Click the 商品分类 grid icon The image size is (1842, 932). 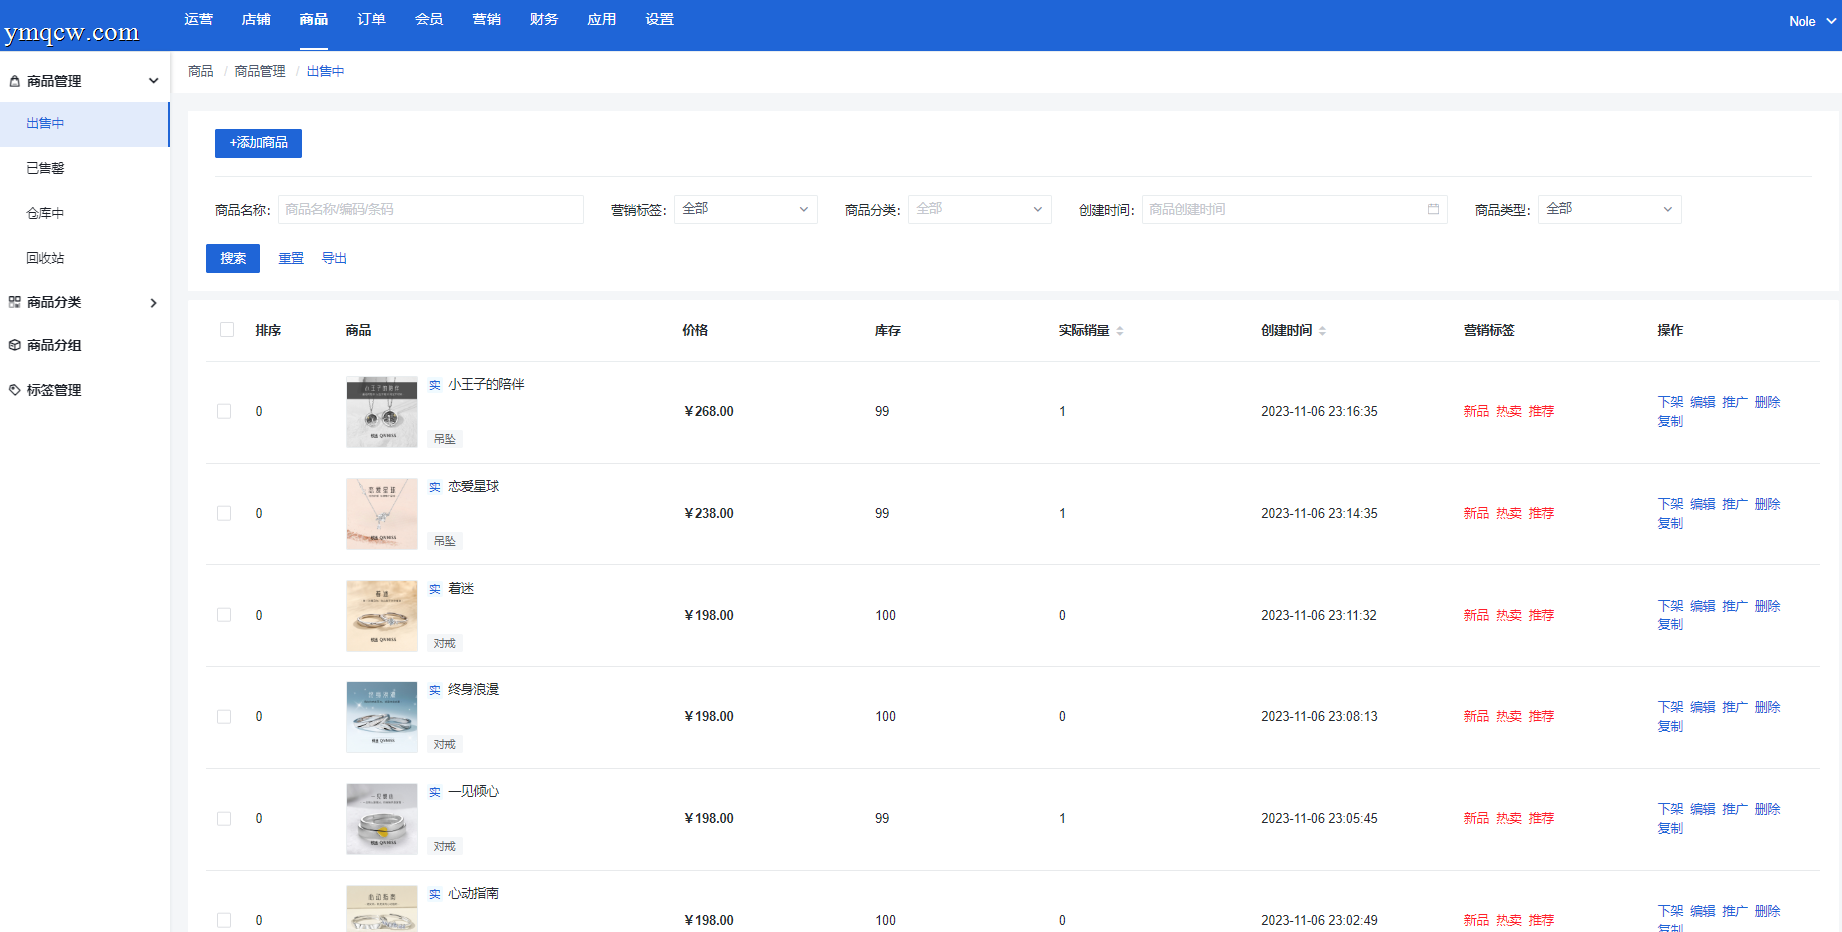tap(15, 302)
